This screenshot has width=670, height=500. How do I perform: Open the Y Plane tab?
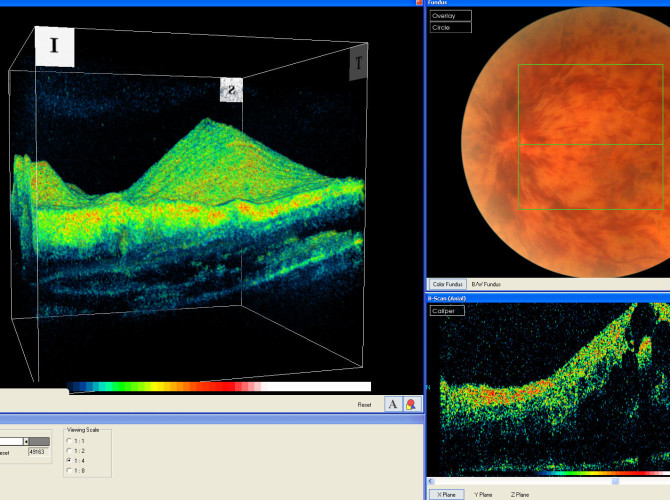click(x=483, y=494)
